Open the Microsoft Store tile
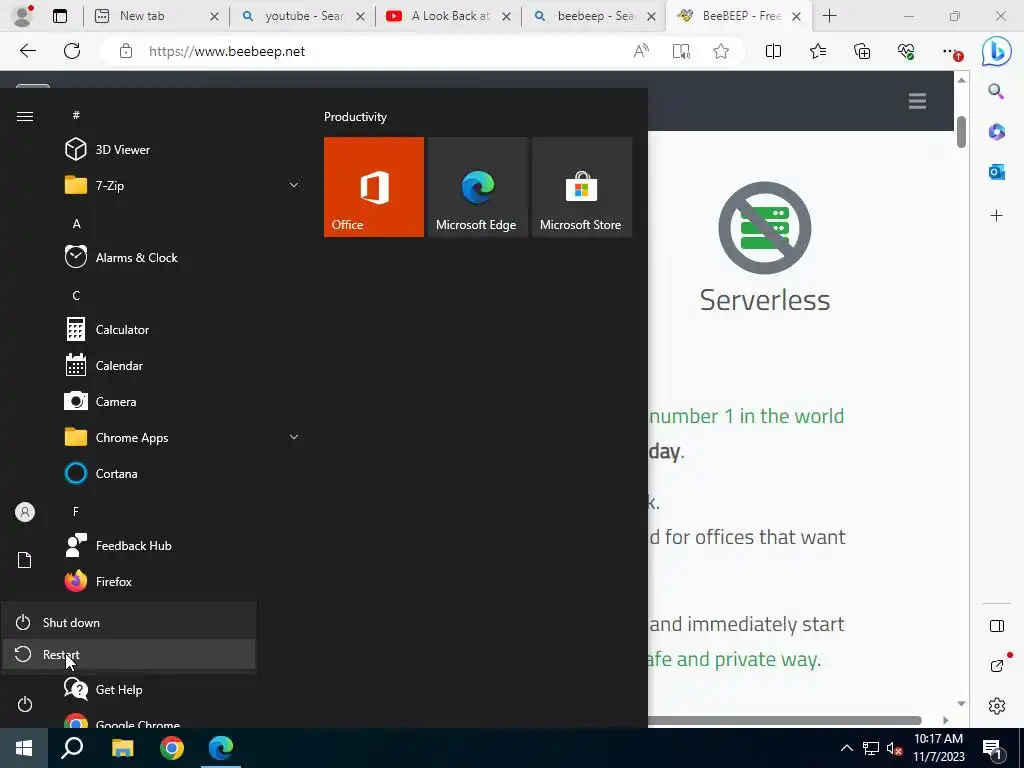The image size is (1024, 768). [x=582, y=187]
